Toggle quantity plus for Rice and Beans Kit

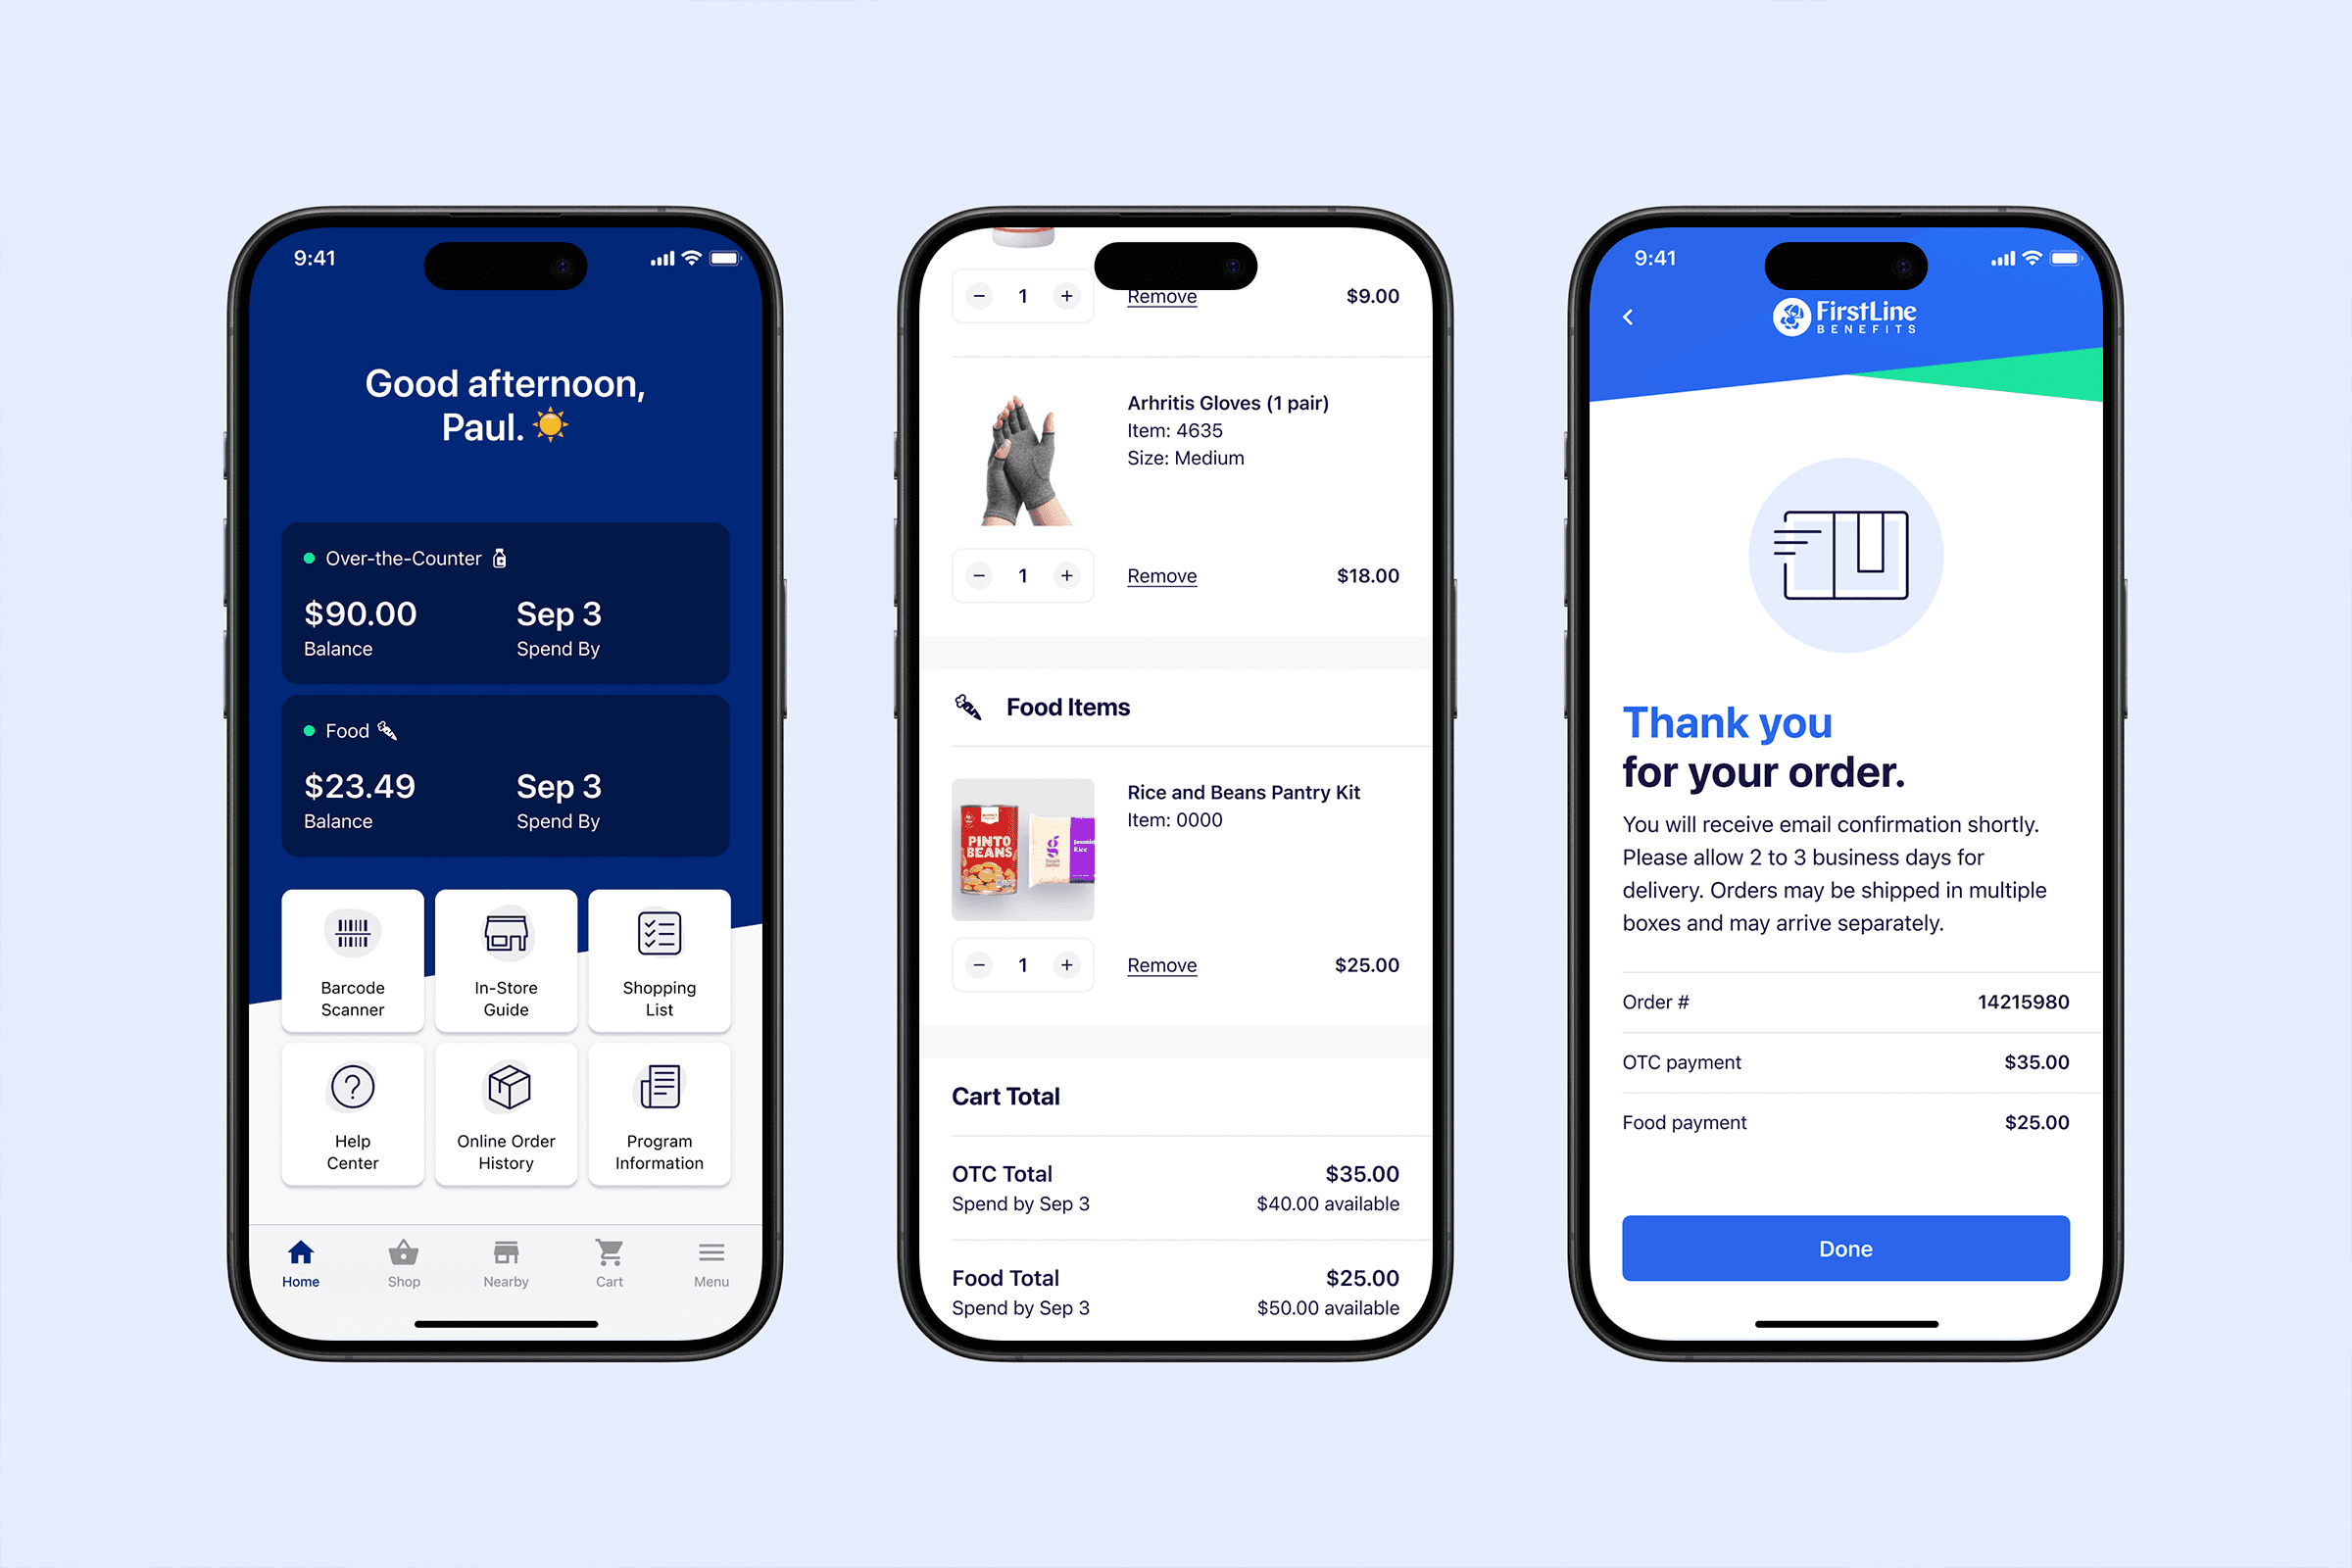click(1067, 962)
